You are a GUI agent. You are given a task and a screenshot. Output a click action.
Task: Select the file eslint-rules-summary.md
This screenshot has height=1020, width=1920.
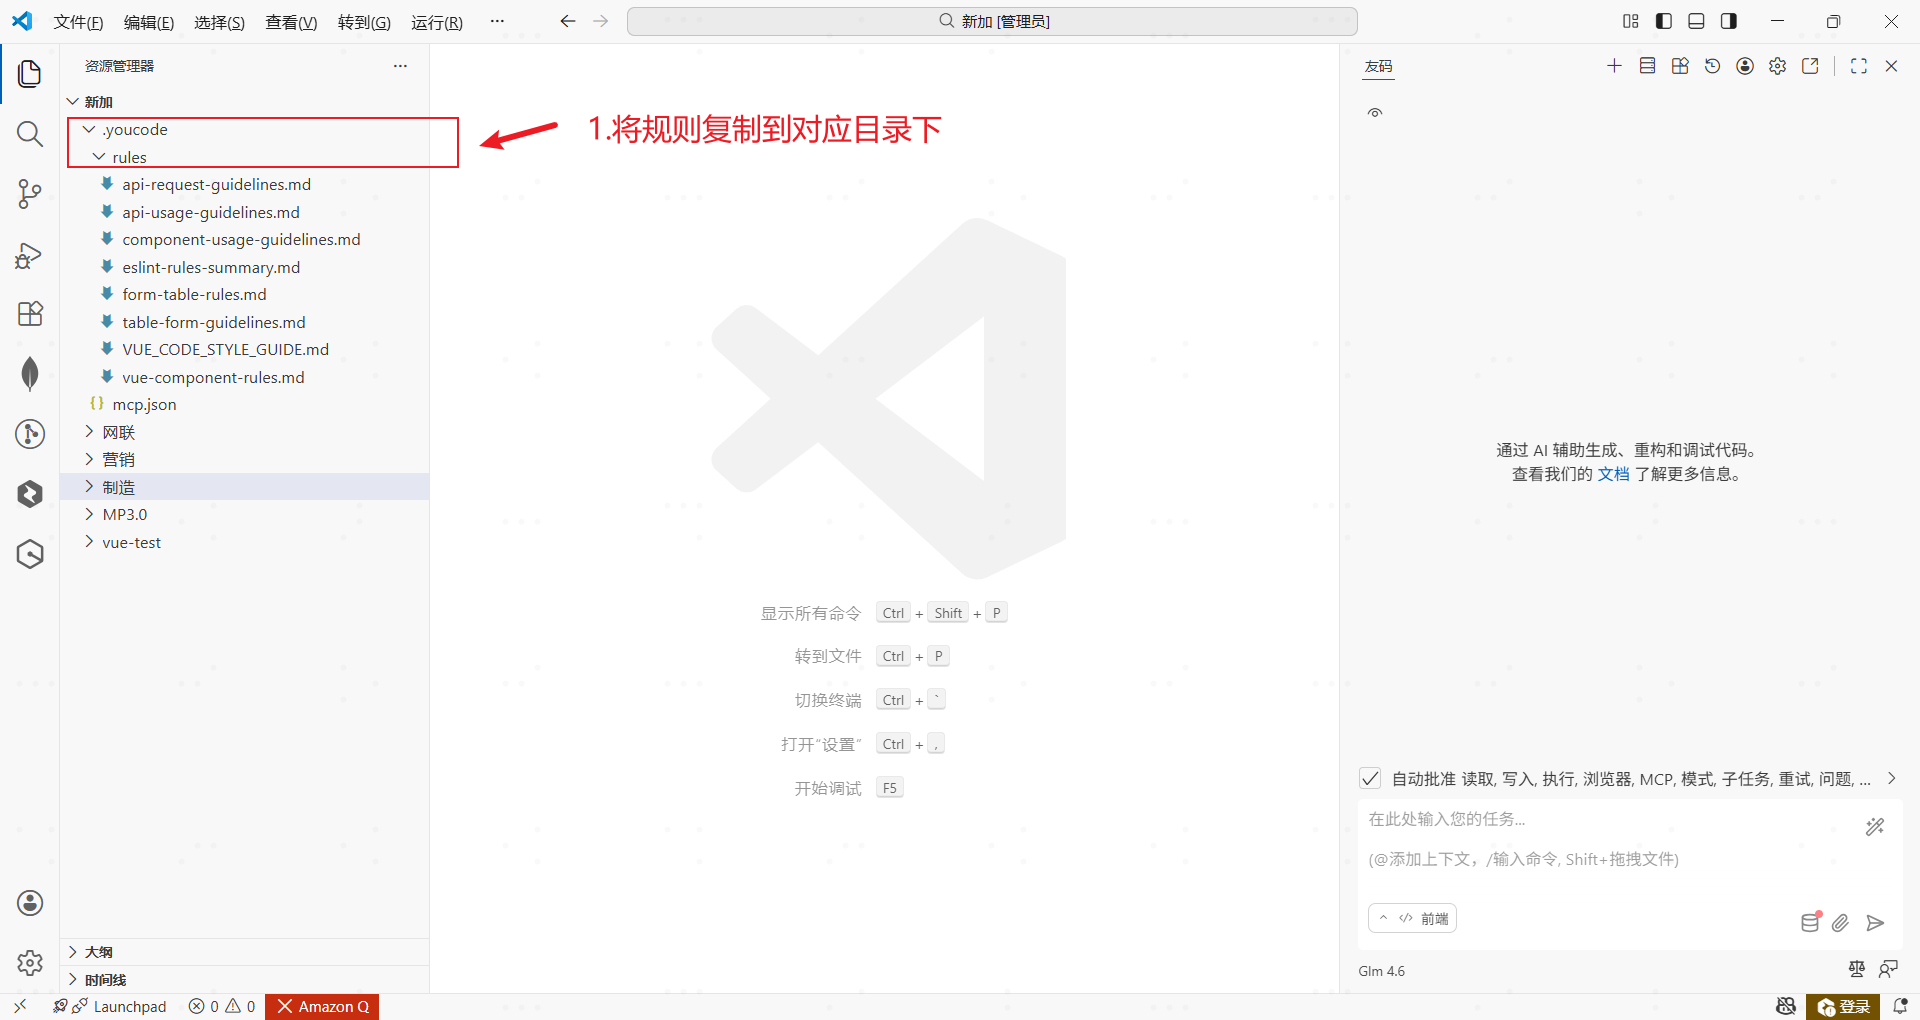(x=210, y=267)
